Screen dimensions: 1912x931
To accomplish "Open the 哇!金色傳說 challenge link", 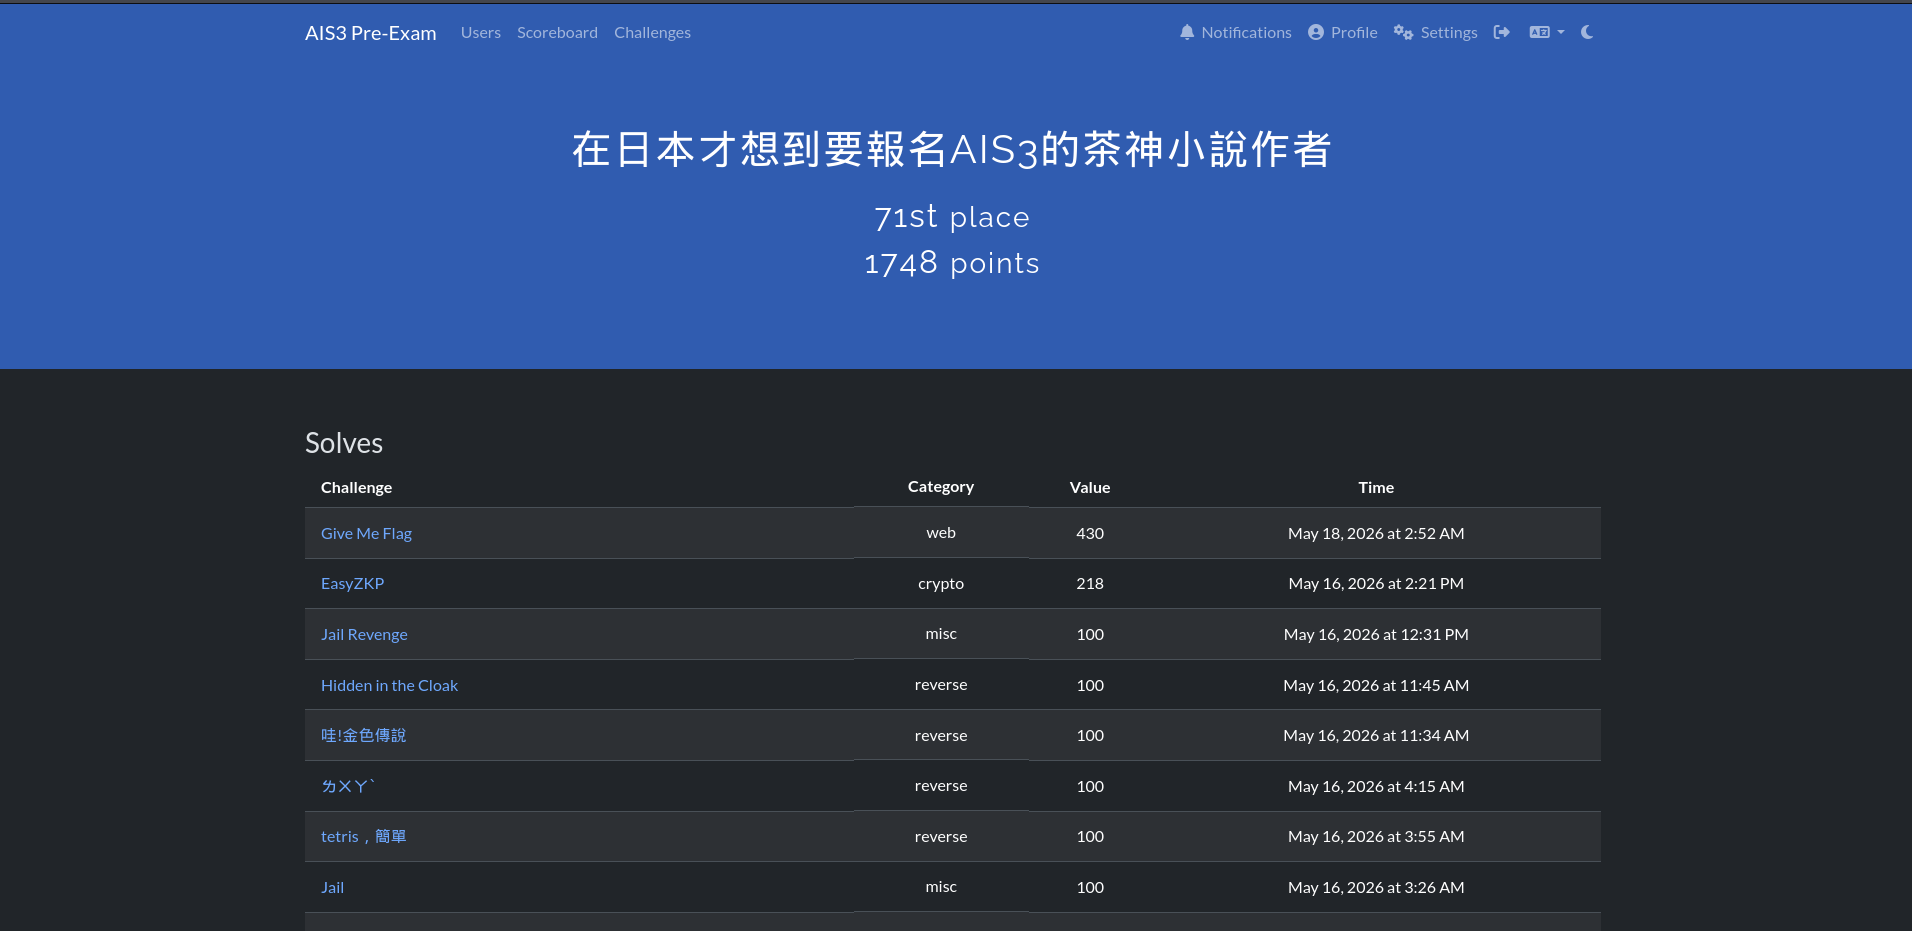I will pyautogui.click(x=363, y=736).
